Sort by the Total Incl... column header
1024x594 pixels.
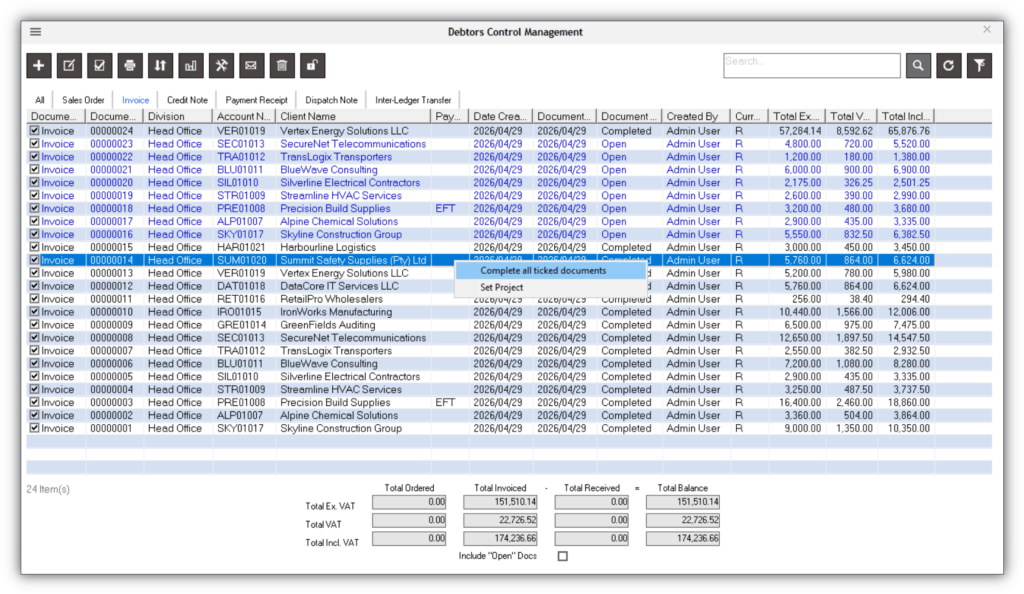(906, 116)
